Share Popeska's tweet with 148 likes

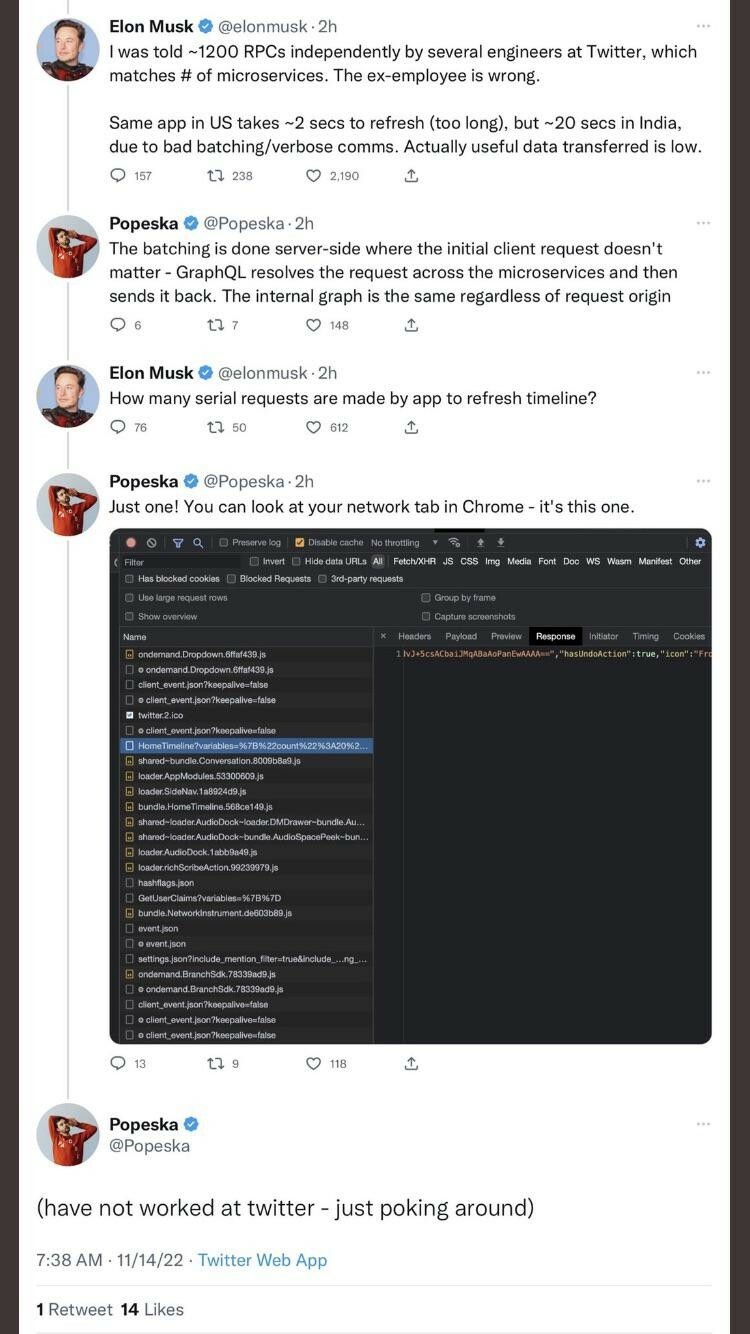pyautogui.click(x=411, y=325)
